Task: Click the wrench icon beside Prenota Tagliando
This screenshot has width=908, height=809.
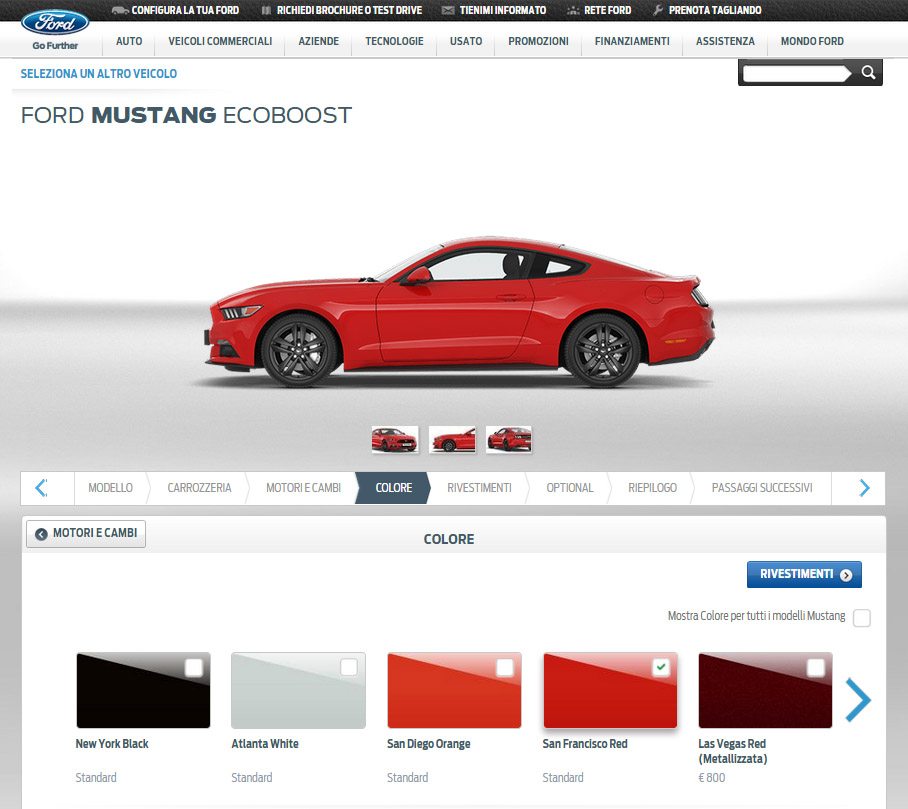Action: click(x=658, y=10)
